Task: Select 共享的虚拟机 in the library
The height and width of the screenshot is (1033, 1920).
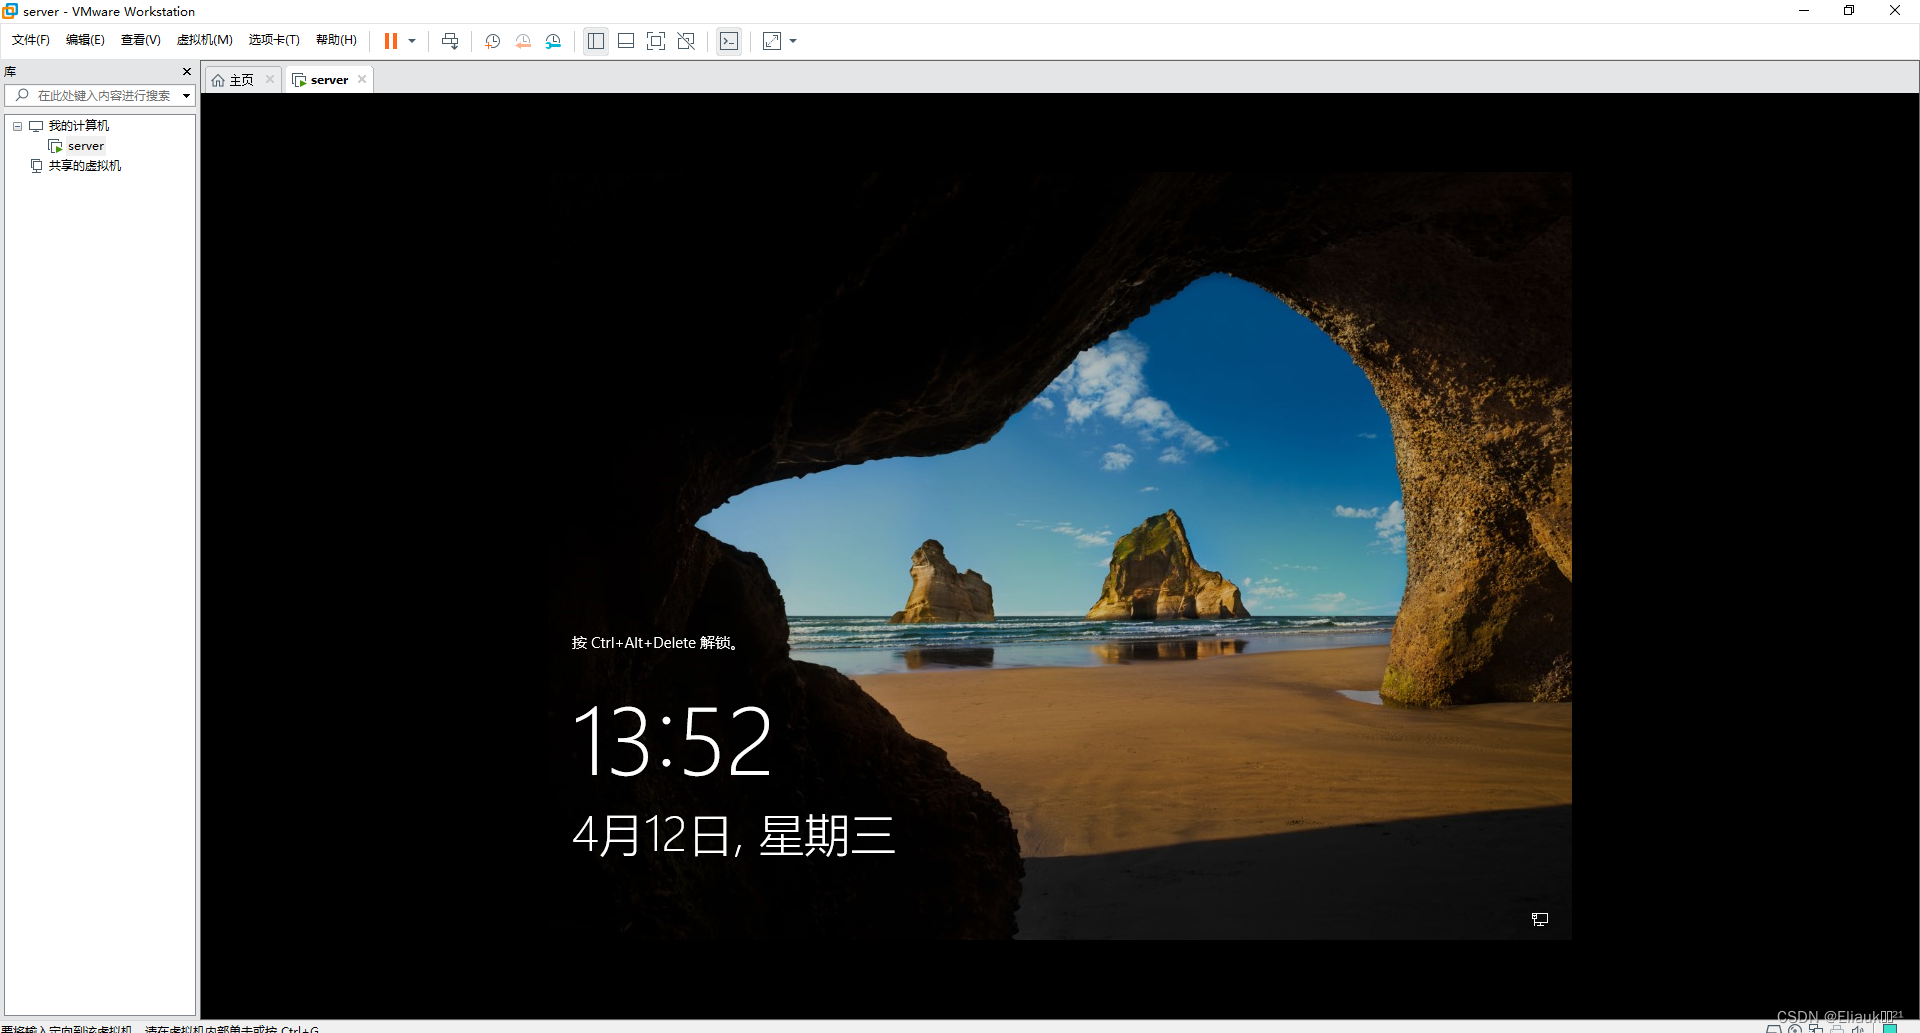Action: click(85, 166)
